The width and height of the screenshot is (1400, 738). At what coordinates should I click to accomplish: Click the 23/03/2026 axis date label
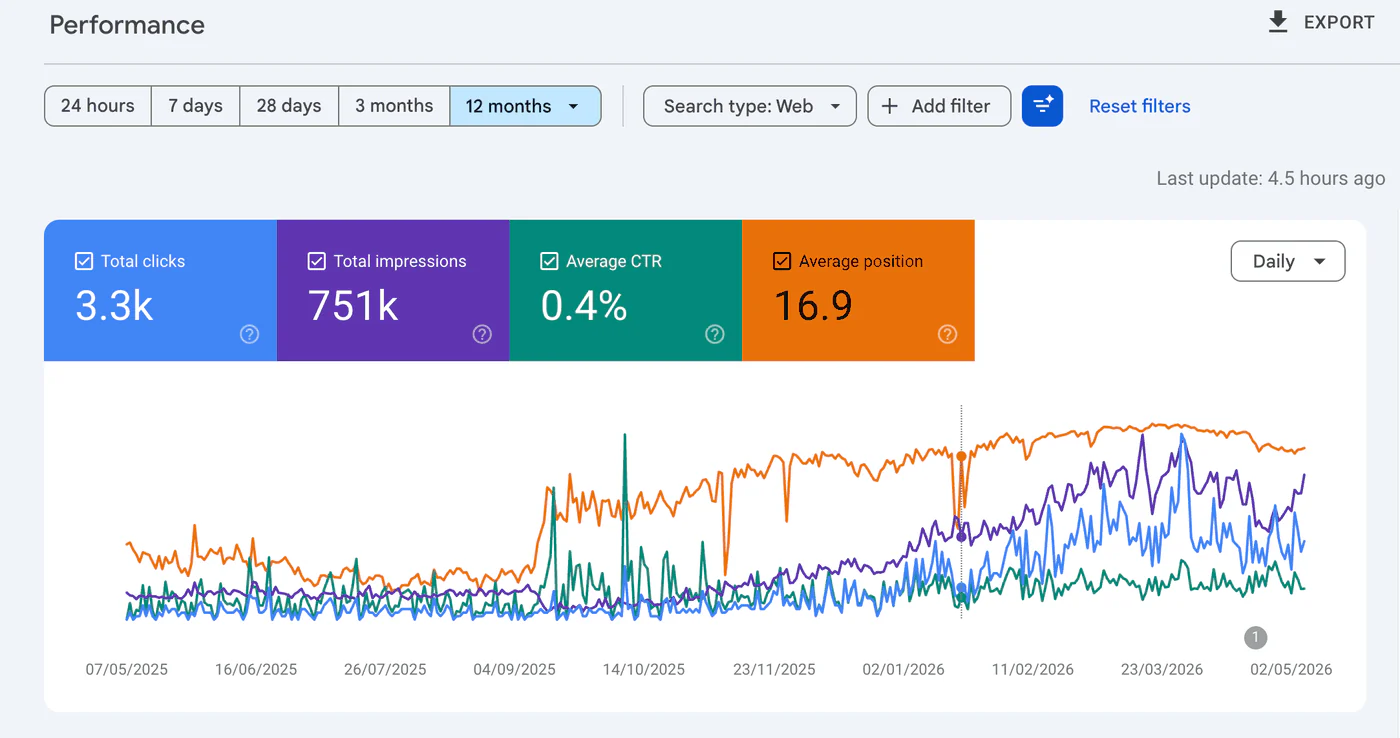[x=1162, y=669]
